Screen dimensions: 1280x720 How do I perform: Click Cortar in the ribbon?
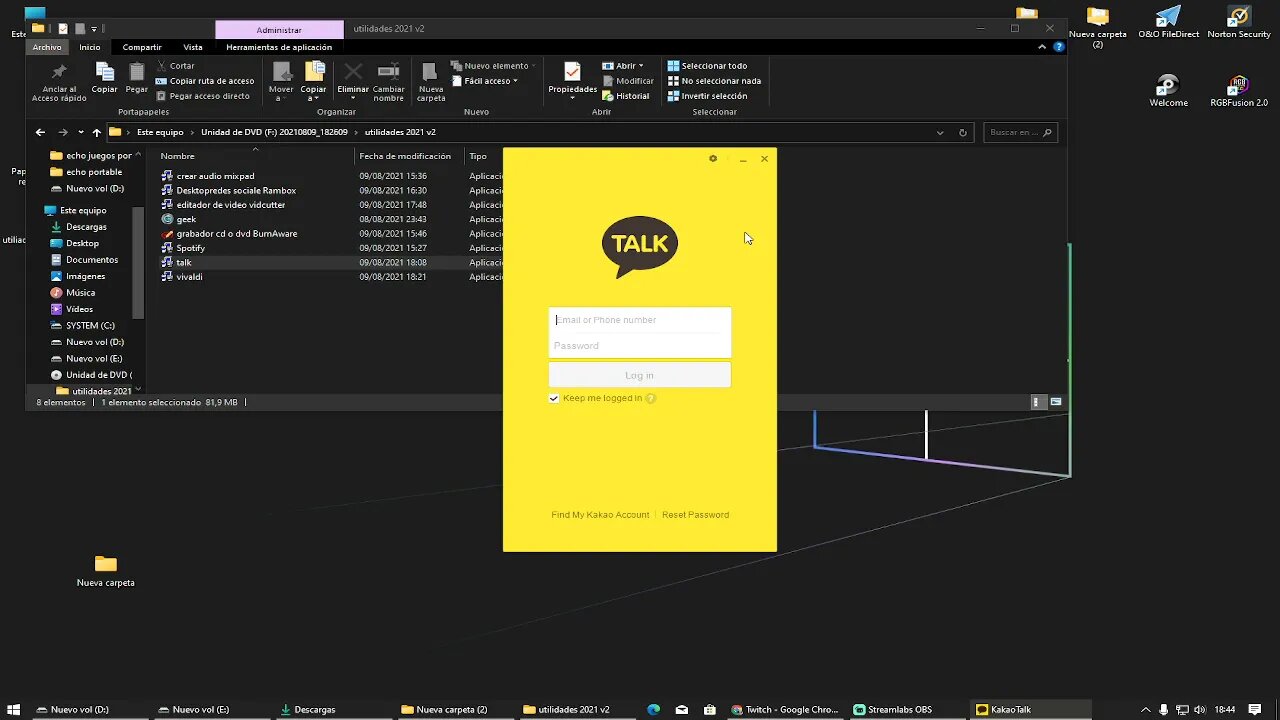pyautogui.click(x=176, y=66)
